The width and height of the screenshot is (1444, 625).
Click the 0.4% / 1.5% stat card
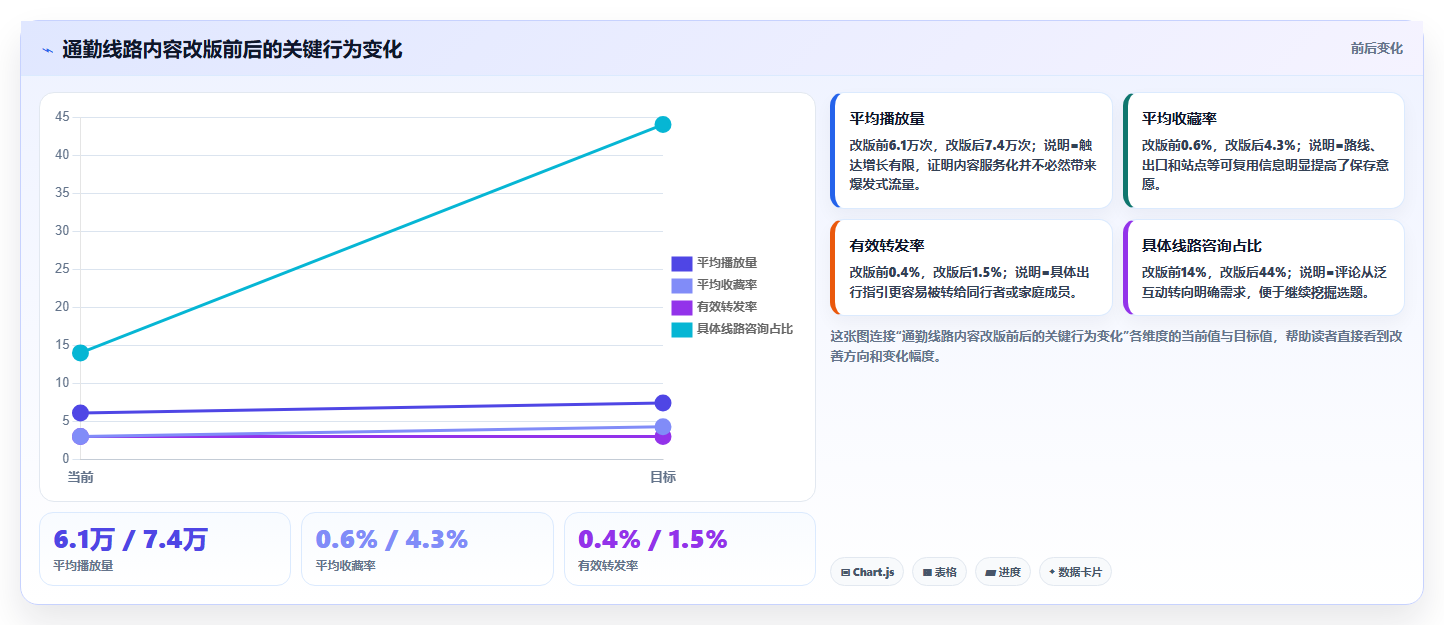tap(689, 549)
